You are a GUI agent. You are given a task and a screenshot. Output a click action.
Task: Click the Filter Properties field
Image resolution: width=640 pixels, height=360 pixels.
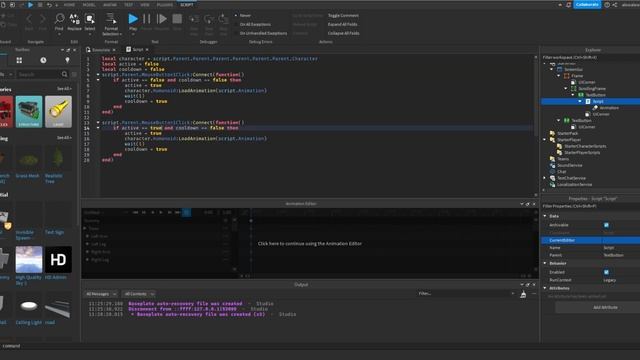pyautogui.click(x=591, y=206)
